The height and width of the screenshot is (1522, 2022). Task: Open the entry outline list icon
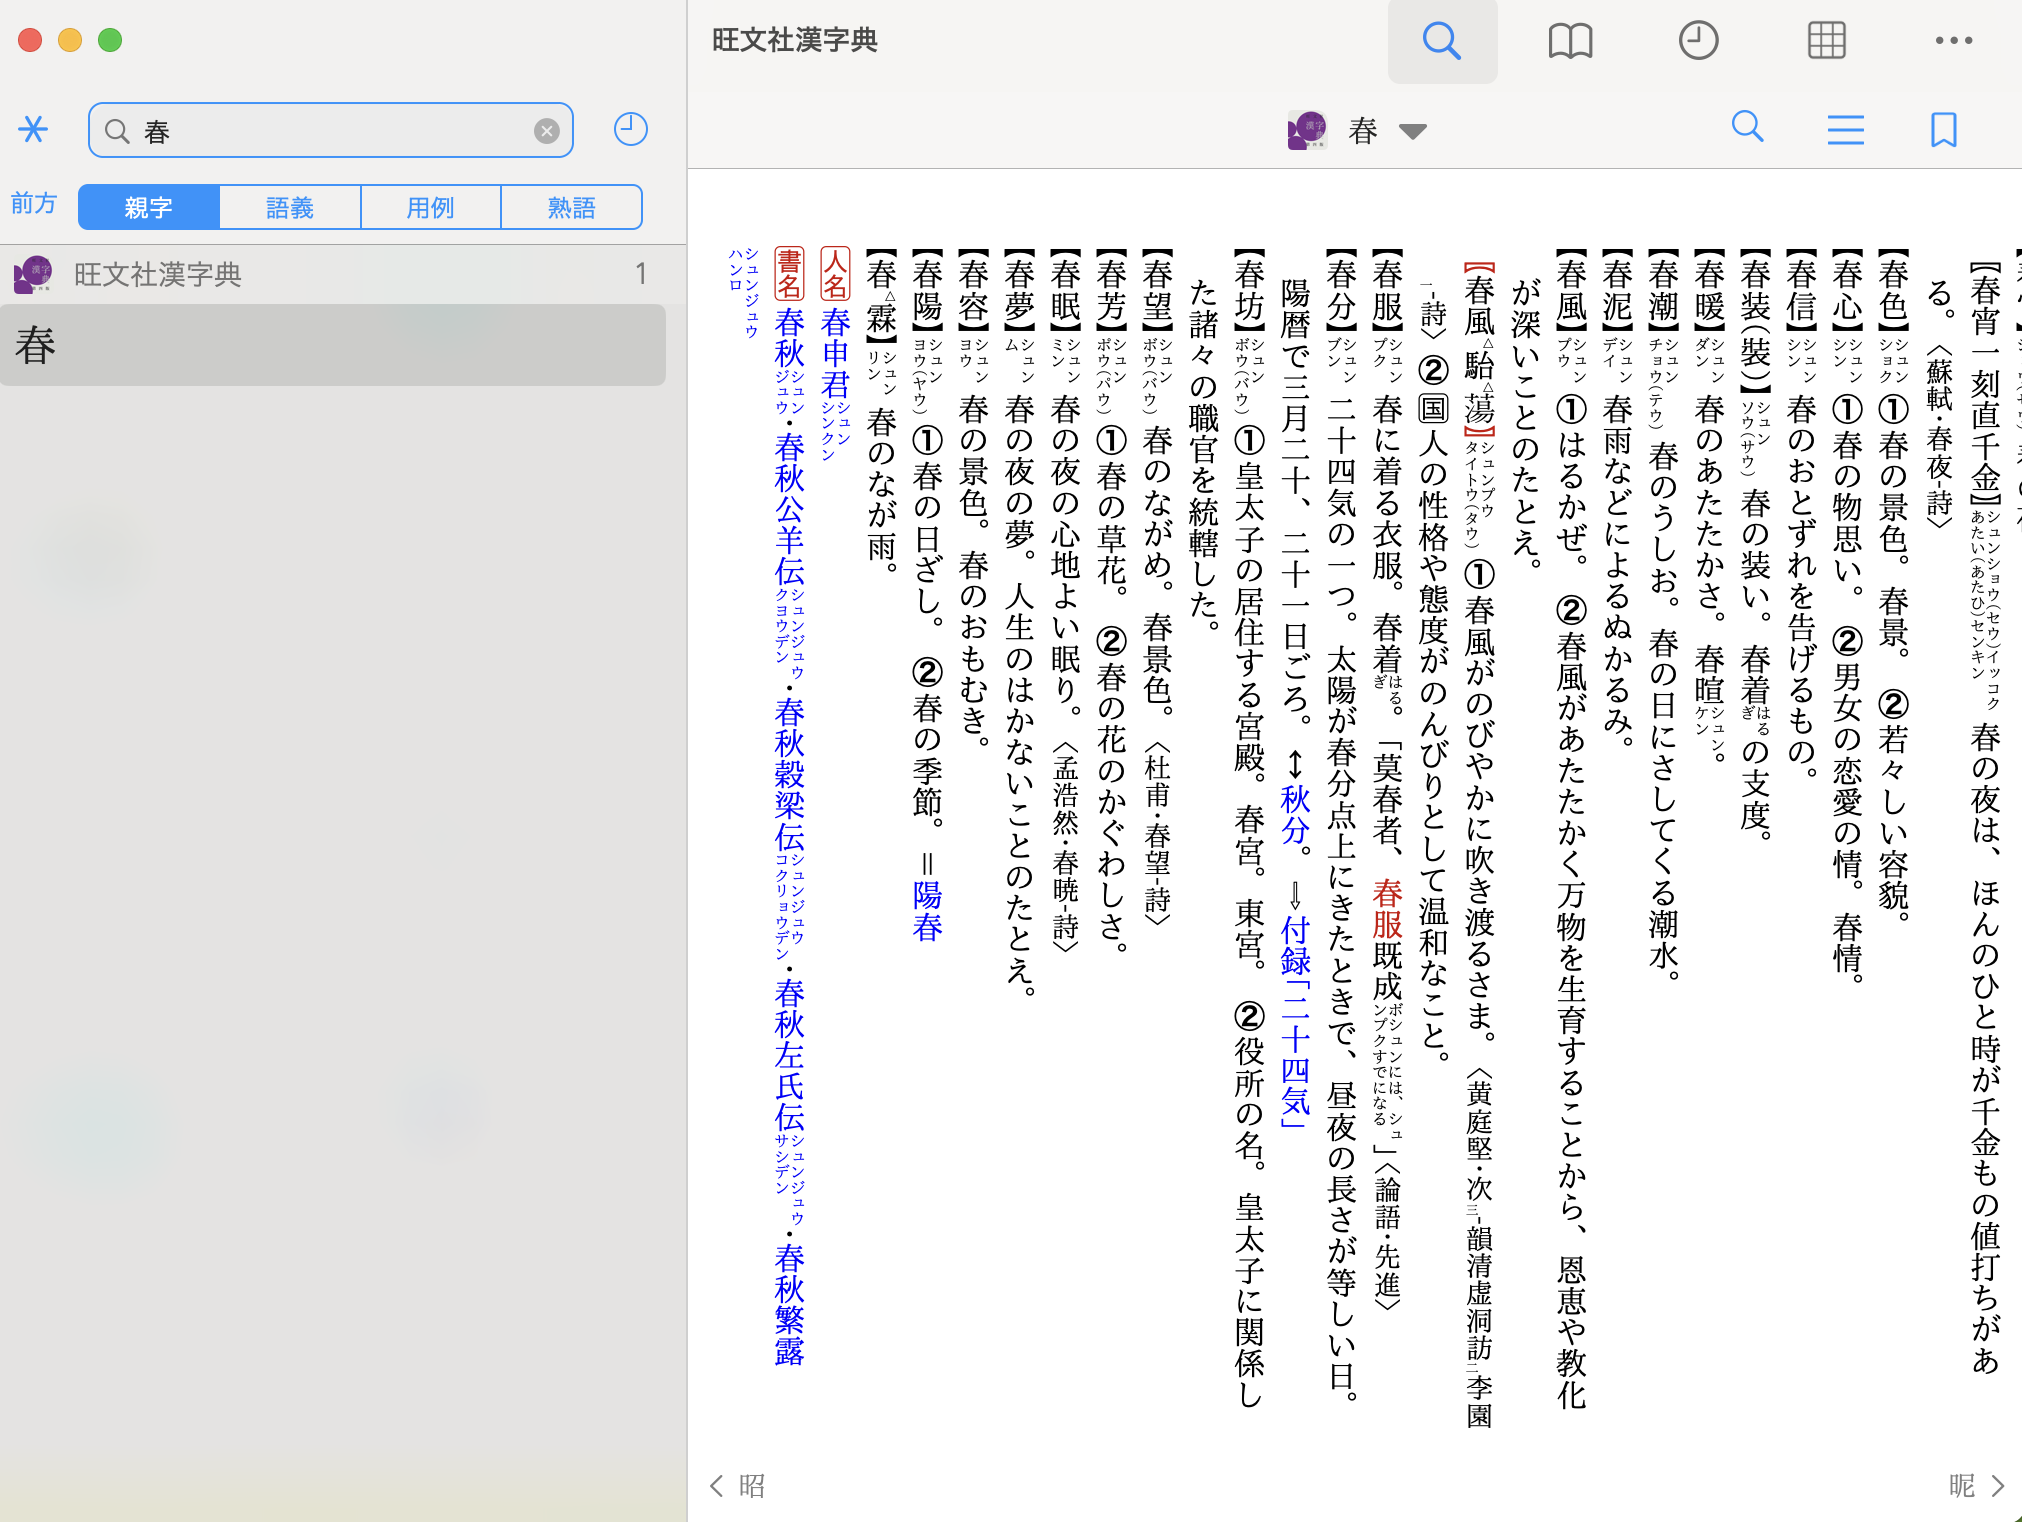click(1845, 130)
